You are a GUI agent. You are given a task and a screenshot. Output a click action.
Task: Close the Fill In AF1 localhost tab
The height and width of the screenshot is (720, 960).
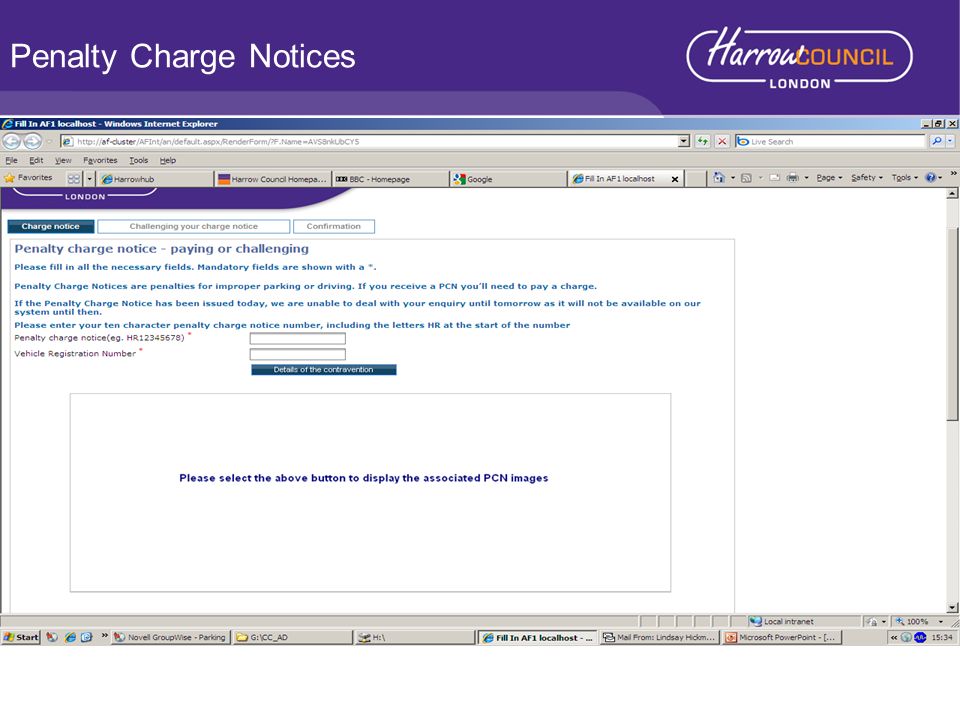click(x=675, y=179)
